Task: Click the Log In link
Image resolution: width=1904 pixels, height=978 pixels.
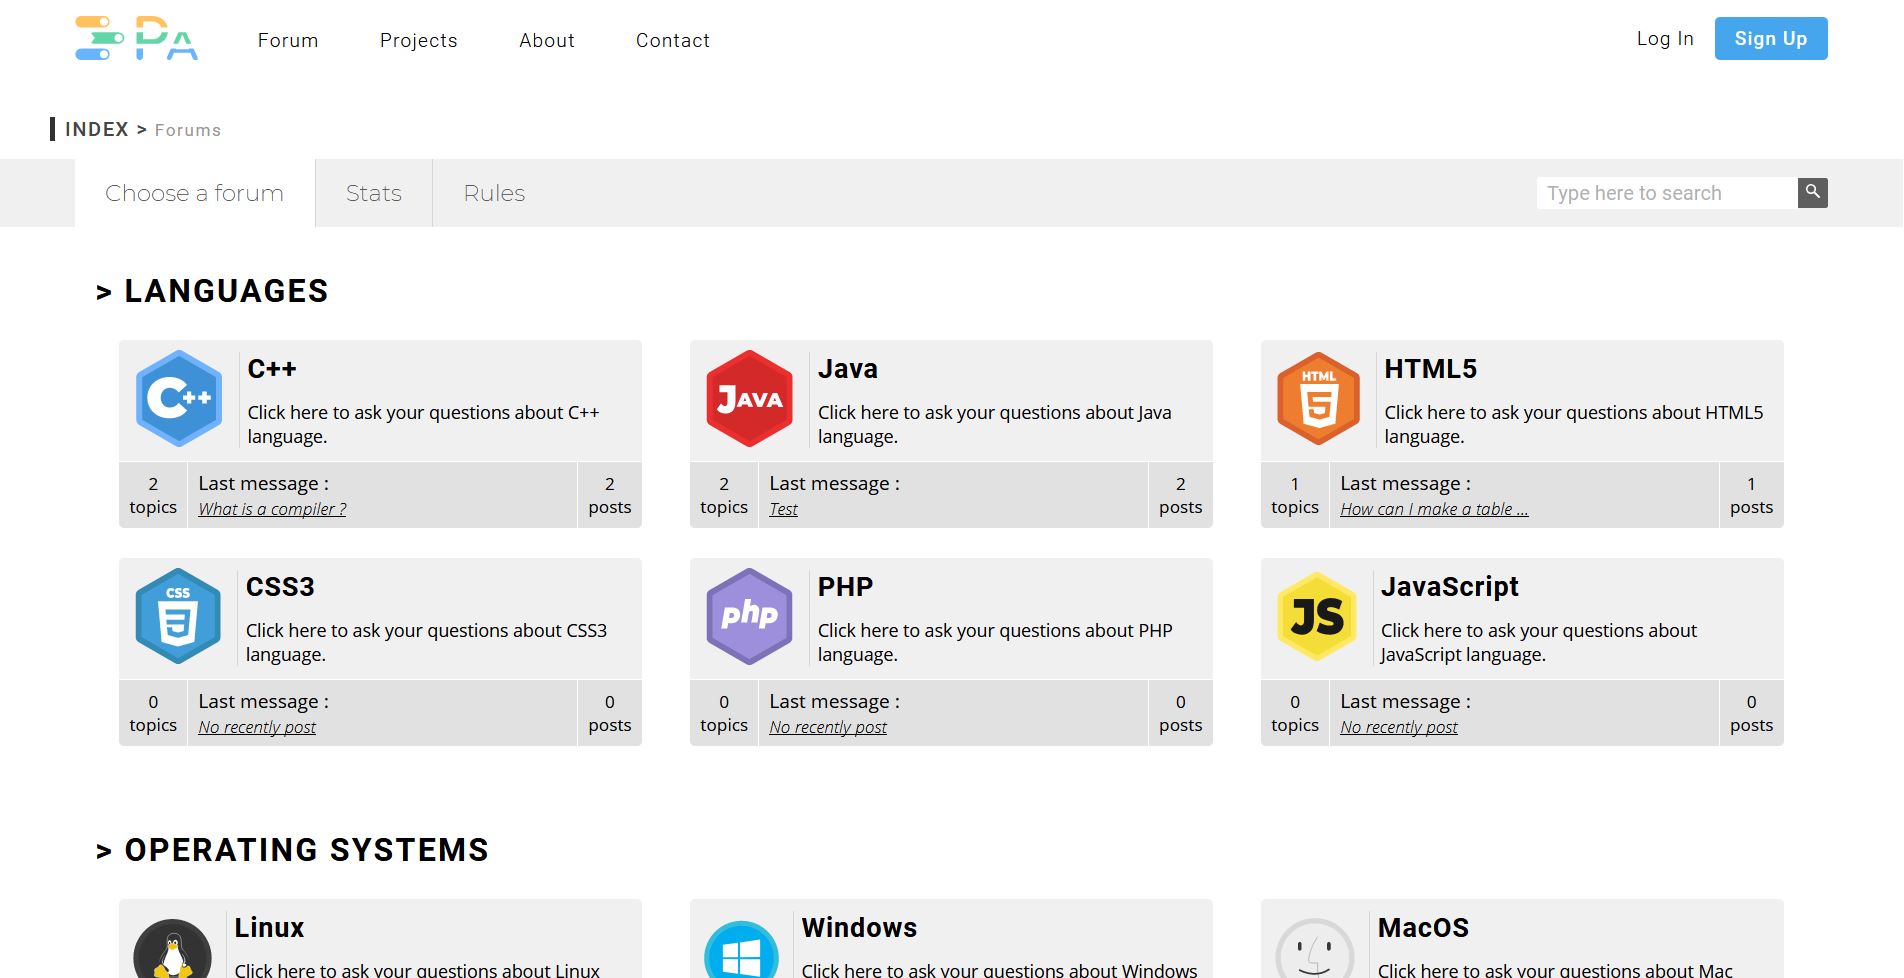Action: point(1665,38)
